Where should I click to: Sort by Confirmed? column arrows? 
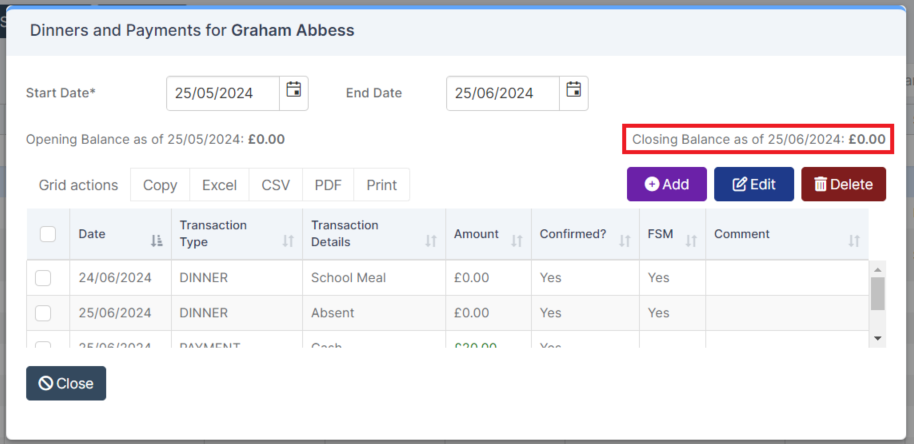tap(625, 241)
